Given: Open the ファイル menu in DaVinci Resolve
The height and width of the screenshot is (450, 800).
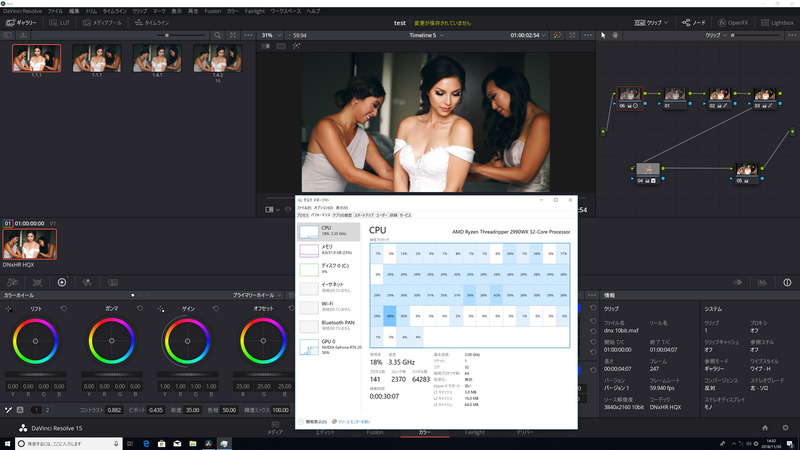Looking at the screenshot, I should click(x=55, y=11).
